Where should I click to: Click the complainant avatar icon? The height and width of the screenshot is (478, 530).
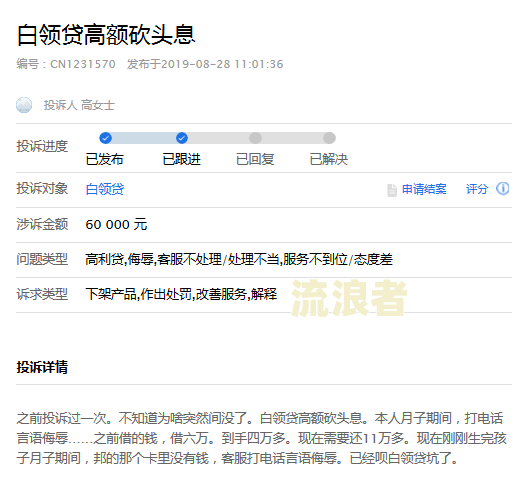(24, 105)
